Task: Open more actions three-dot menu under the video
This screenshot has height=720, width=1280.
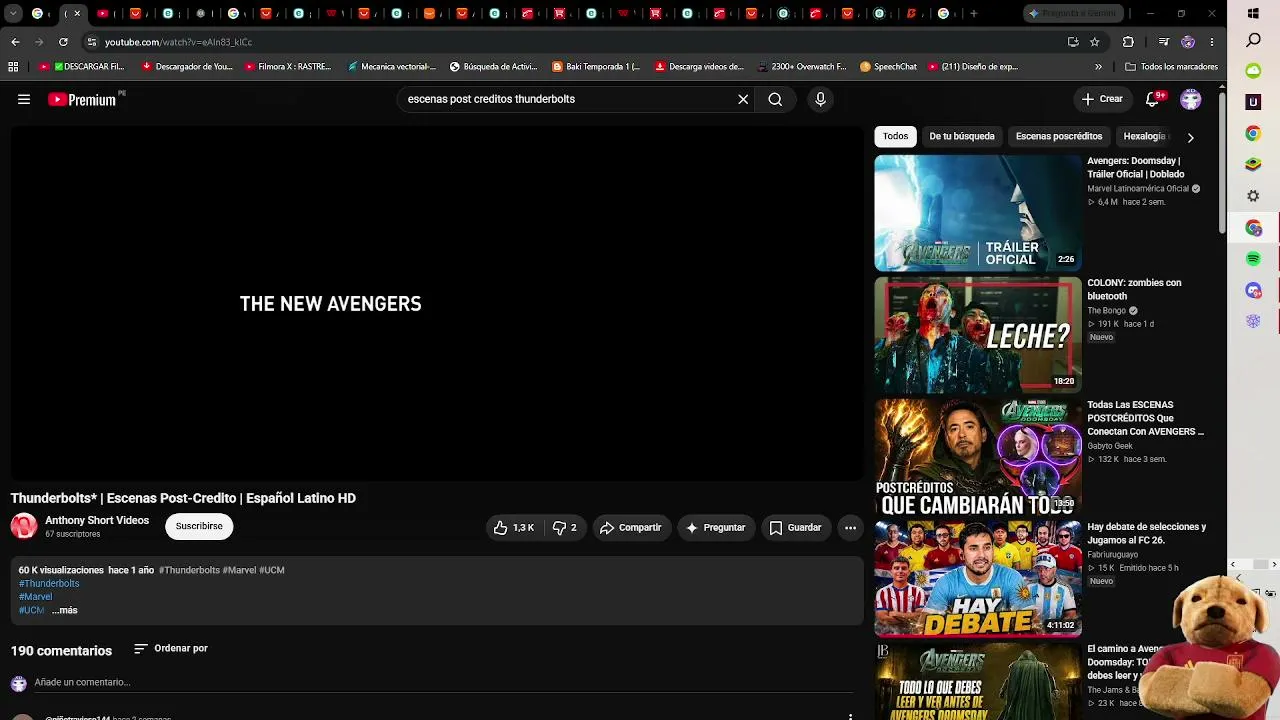Action: click(850, 527)
